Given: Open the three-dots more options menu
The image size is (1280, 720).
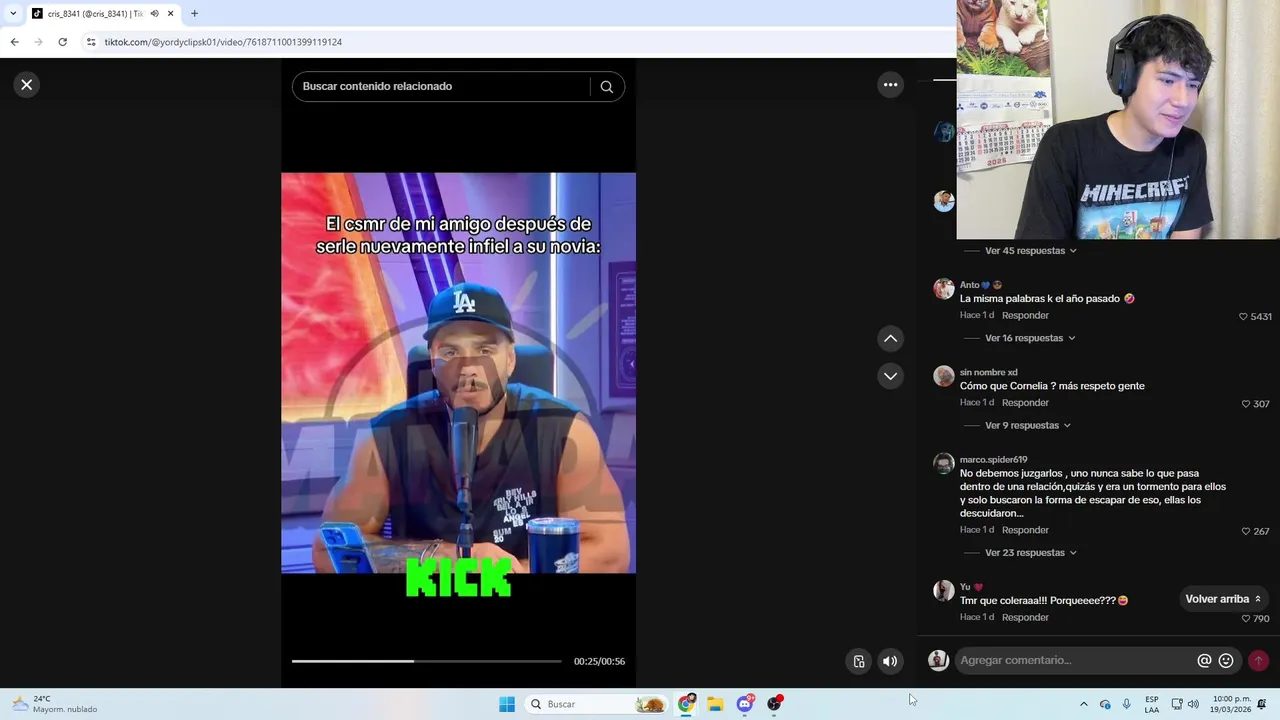Looking at the screenshot, I should [890, 85].
